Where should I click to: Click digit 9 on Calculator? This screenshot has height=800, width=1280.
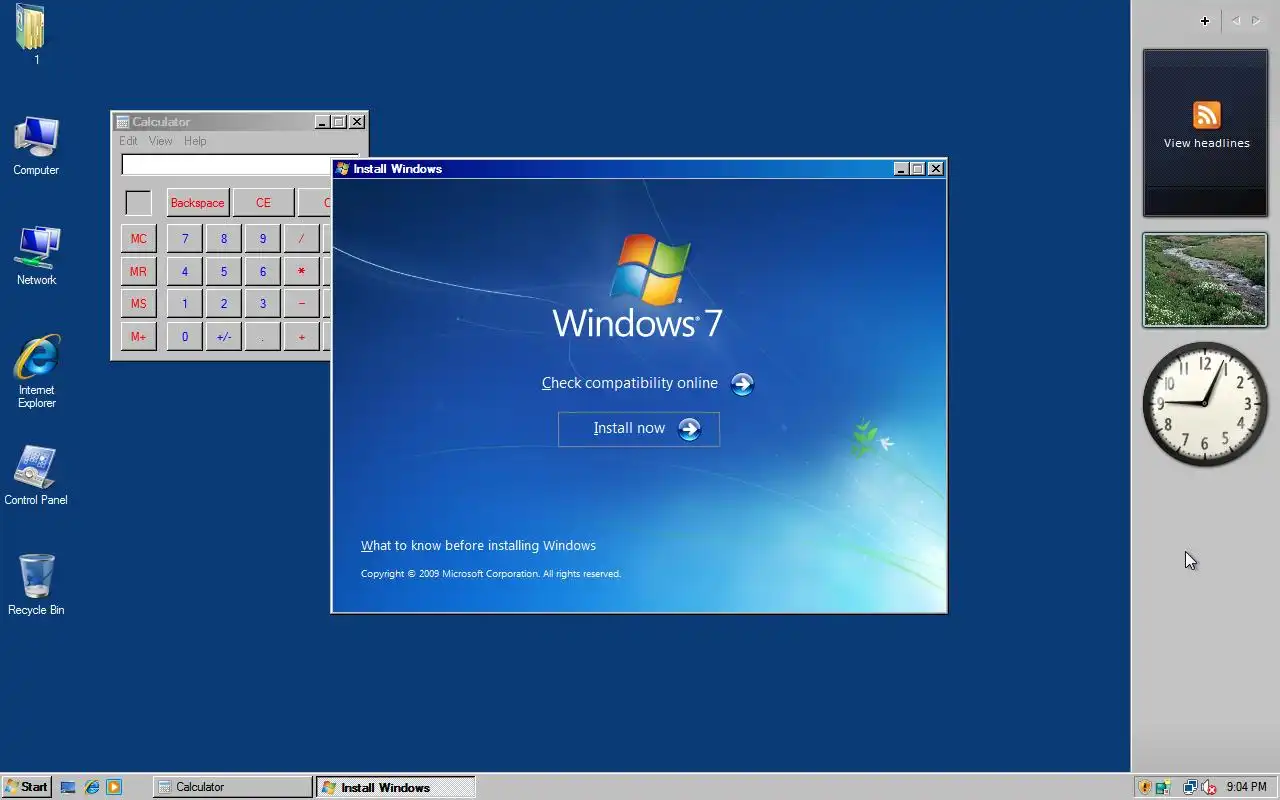263,239
